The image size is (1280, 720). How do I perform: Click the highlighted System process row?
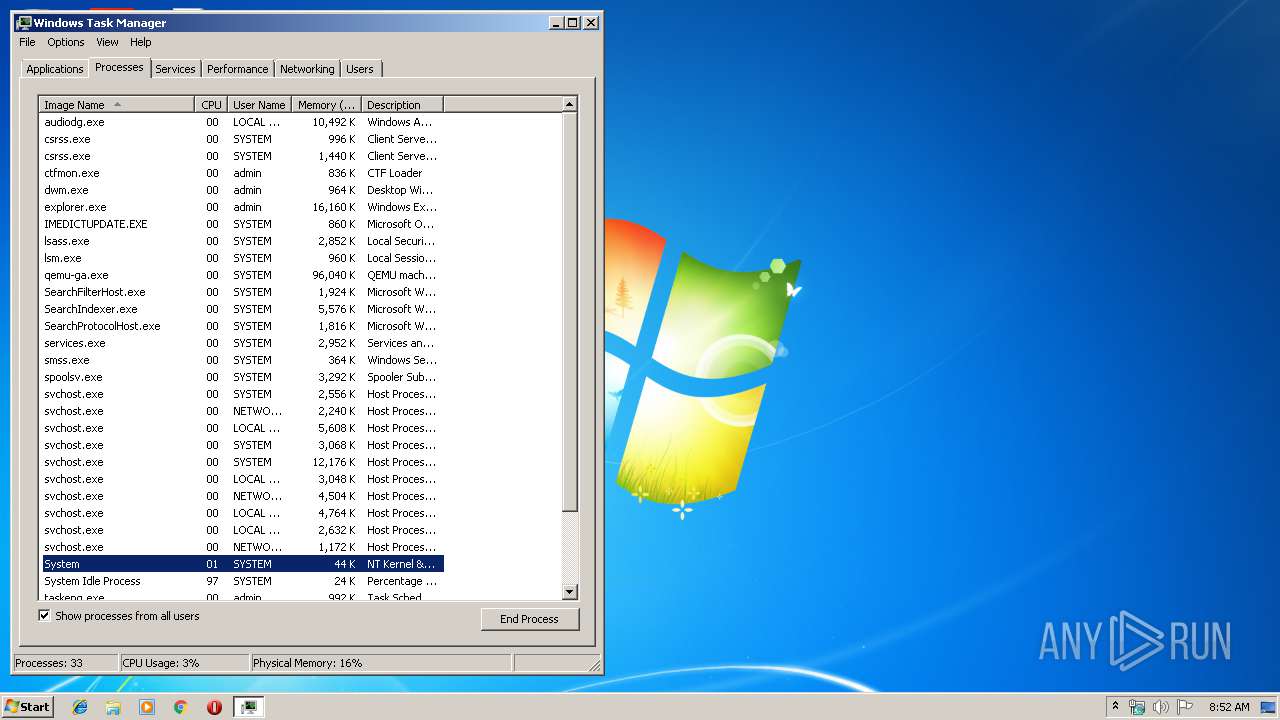pyautogui.click(x=241, y=564)
